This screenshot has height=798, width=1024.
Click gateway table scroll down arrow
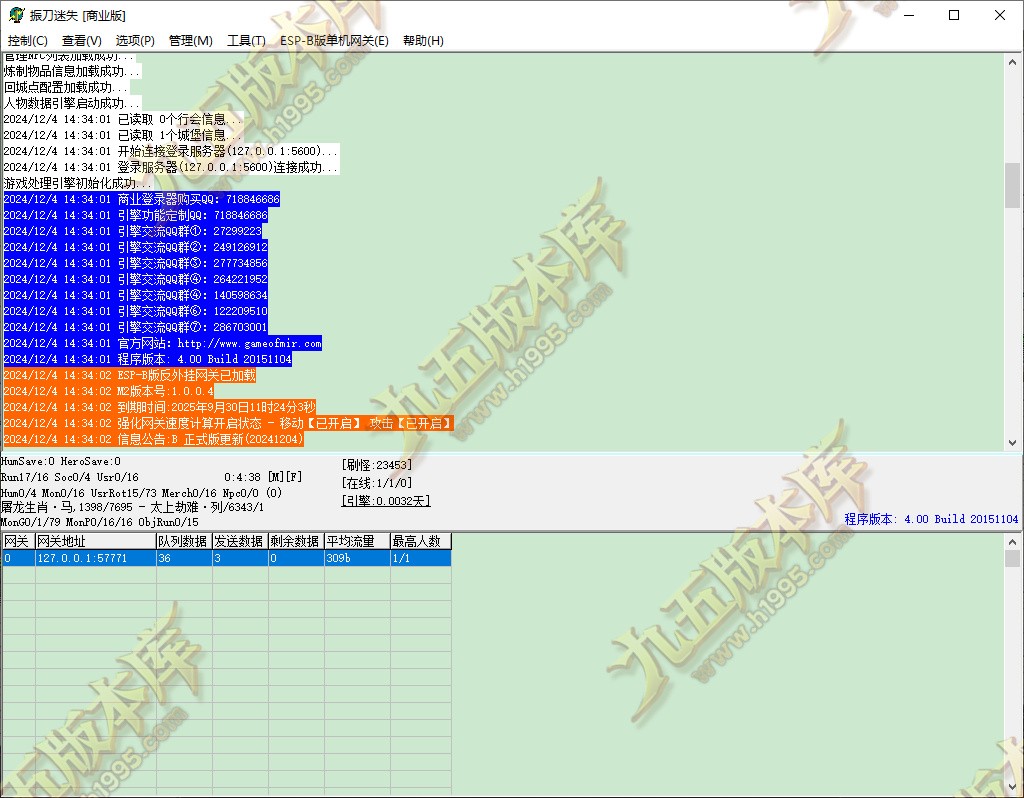pyautogui.click(x=1012, y=787)
